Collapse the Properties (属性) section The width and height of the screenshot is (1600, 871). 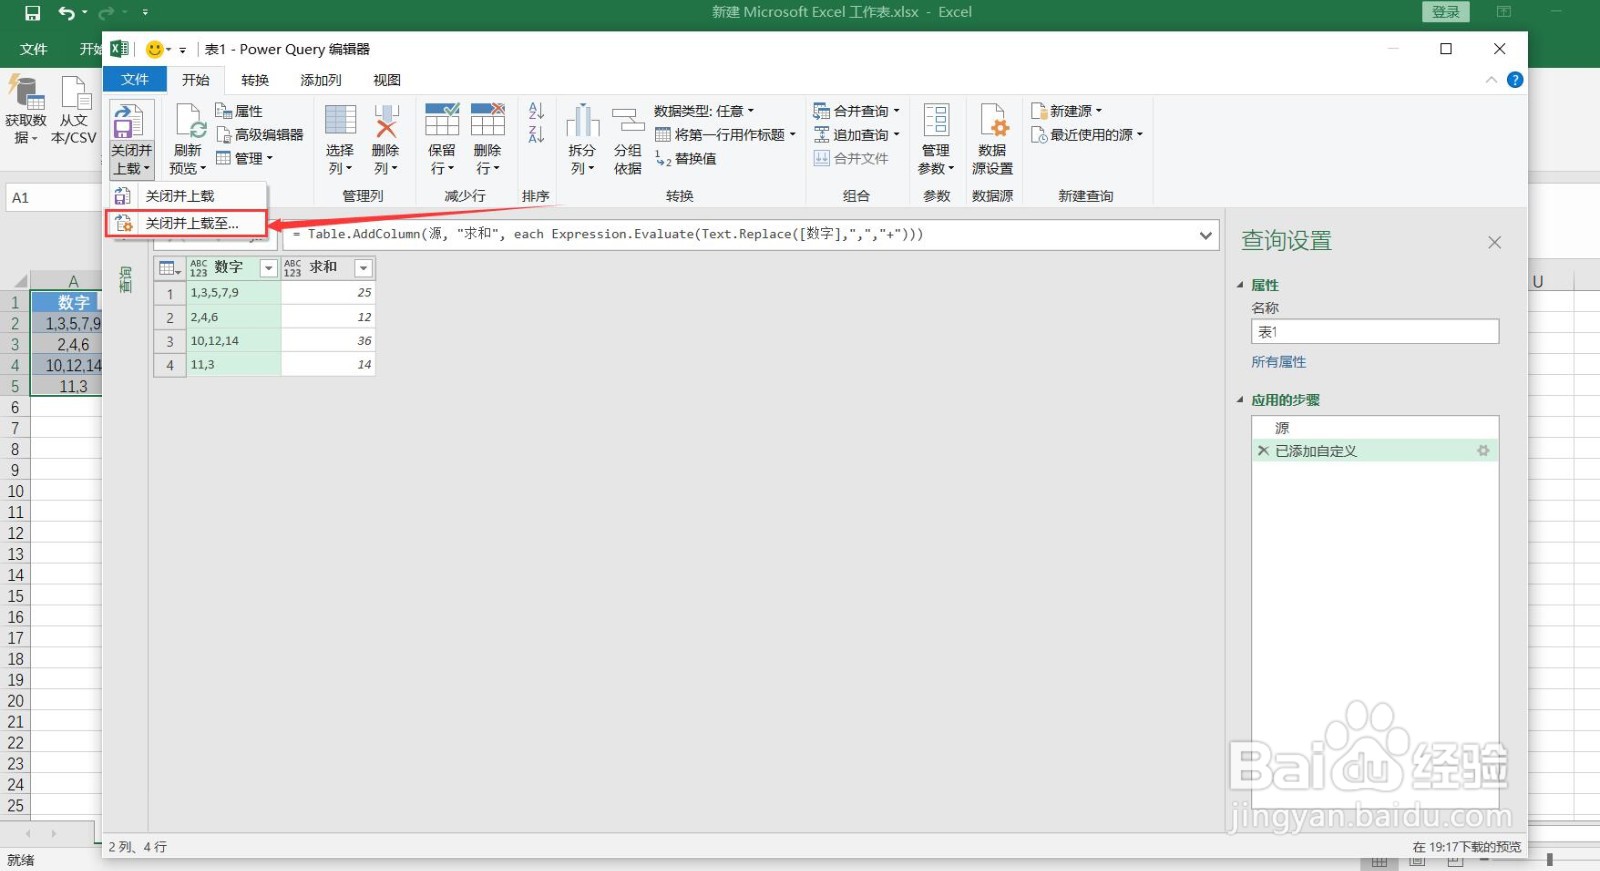pos(1240,285)
